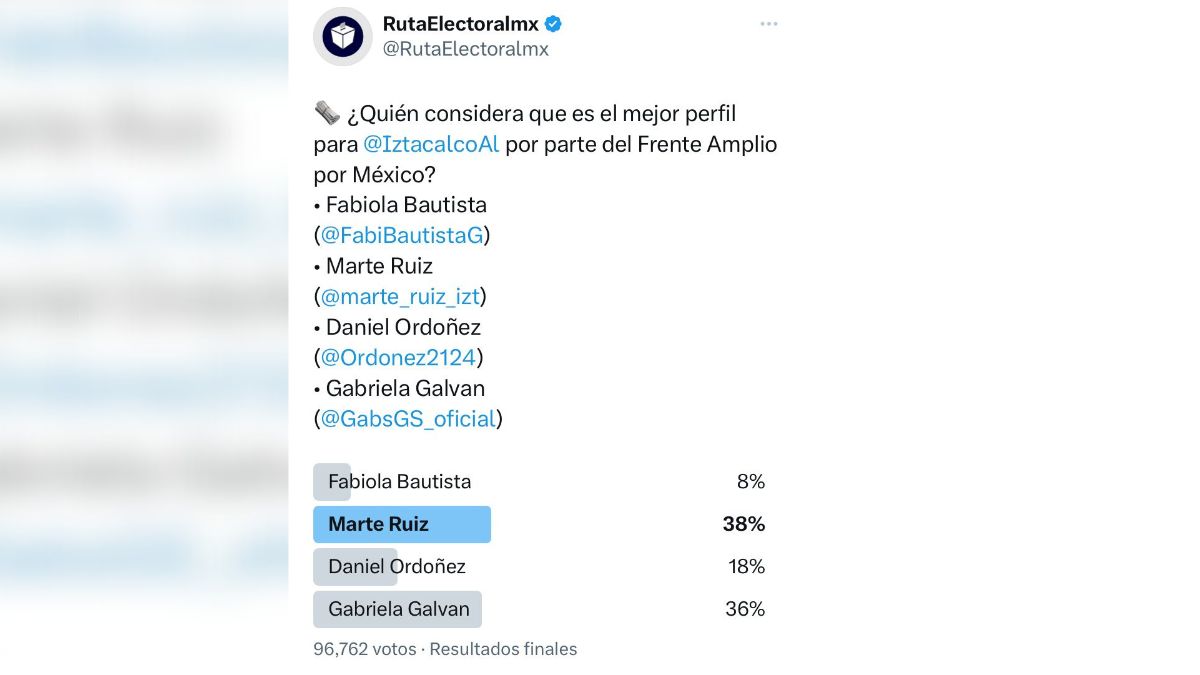Click the 8% poll result for Fabiola
This screenshot has width=1200, height=675.
point(750,482)
